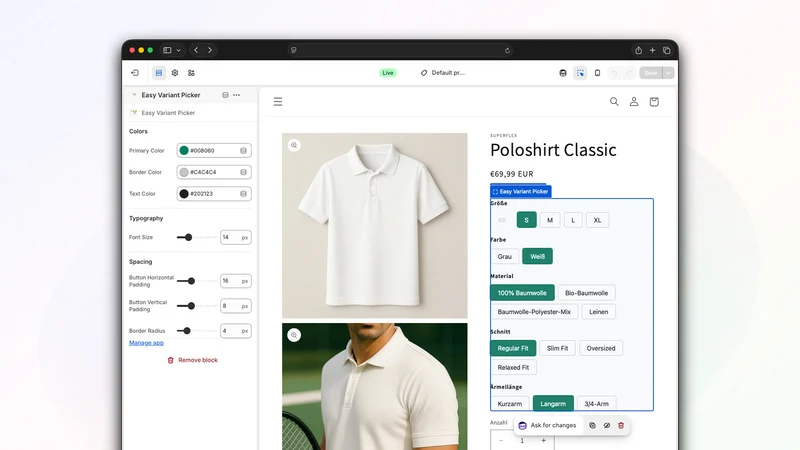
Task: Click browser back arrow
Action: coord(196,50)
